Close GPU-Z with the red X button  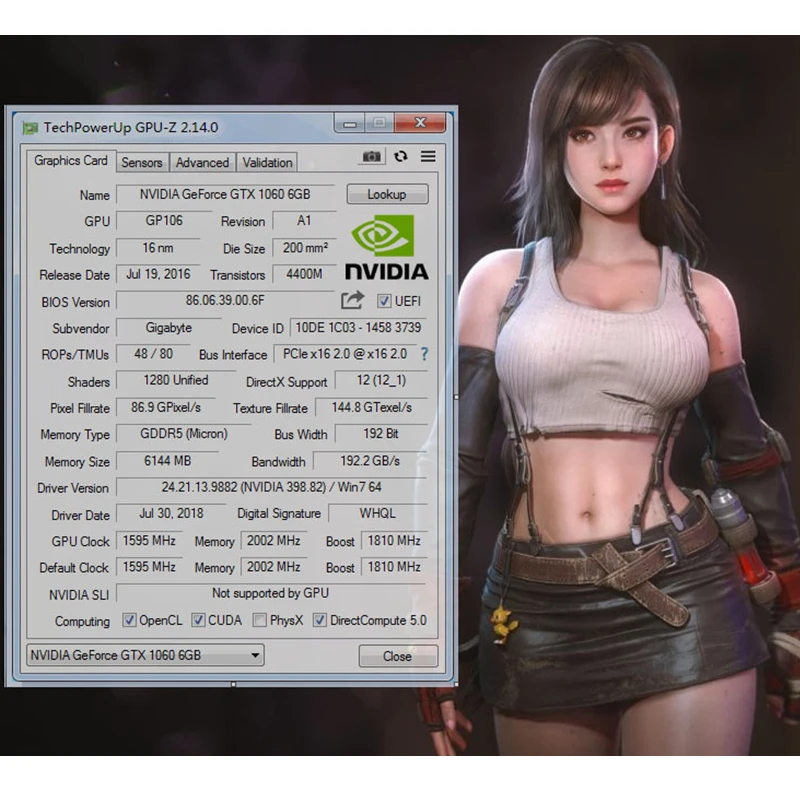tap(420, 122)
